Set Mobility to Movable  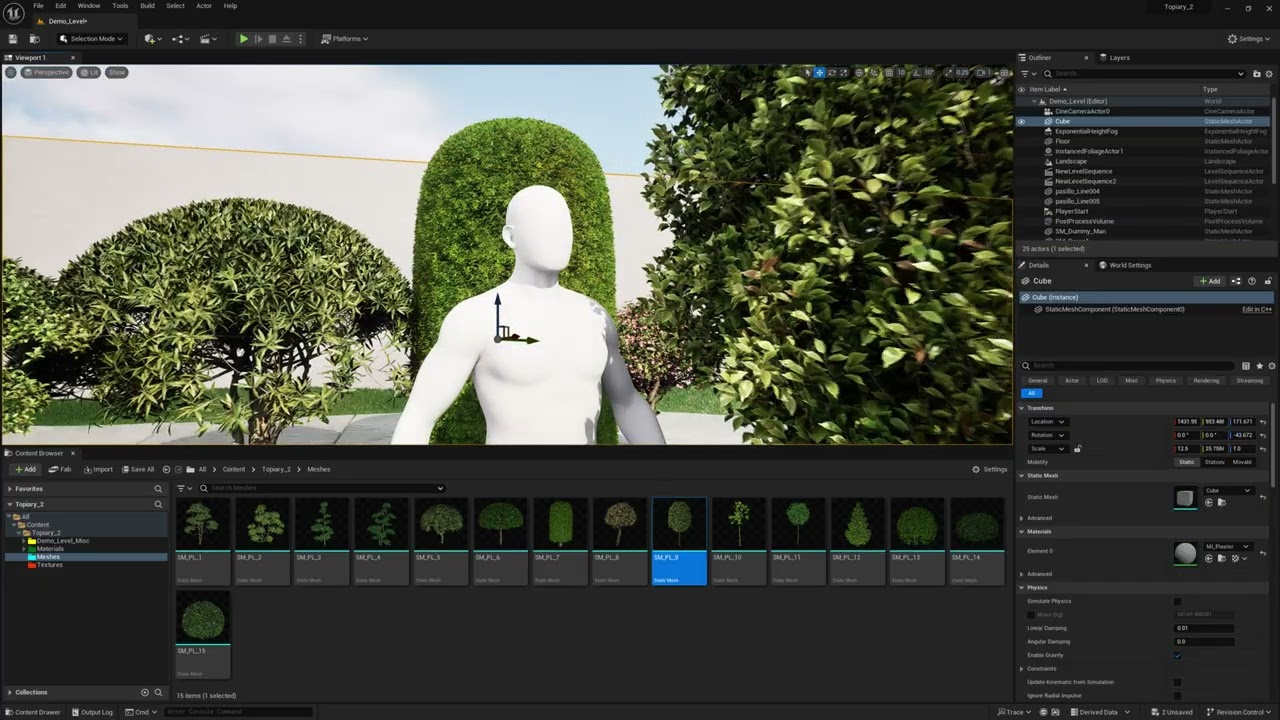pos(1242,462)
